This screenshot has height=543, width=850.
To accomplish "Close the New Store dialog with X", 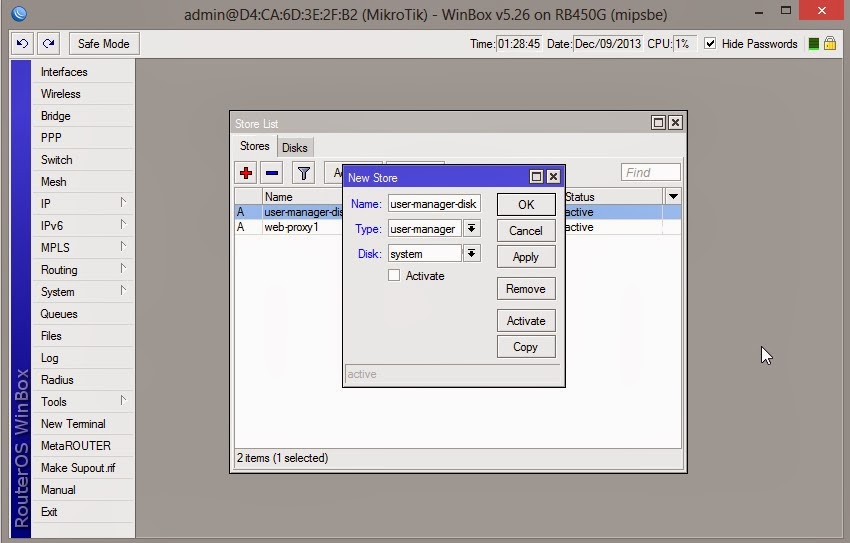I will pos(553,177).
